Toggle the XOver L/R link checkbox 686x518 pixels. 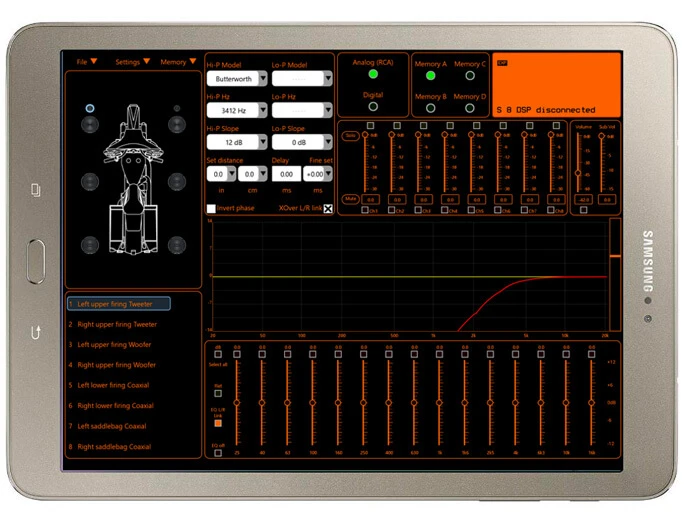[x=327, y=208]
